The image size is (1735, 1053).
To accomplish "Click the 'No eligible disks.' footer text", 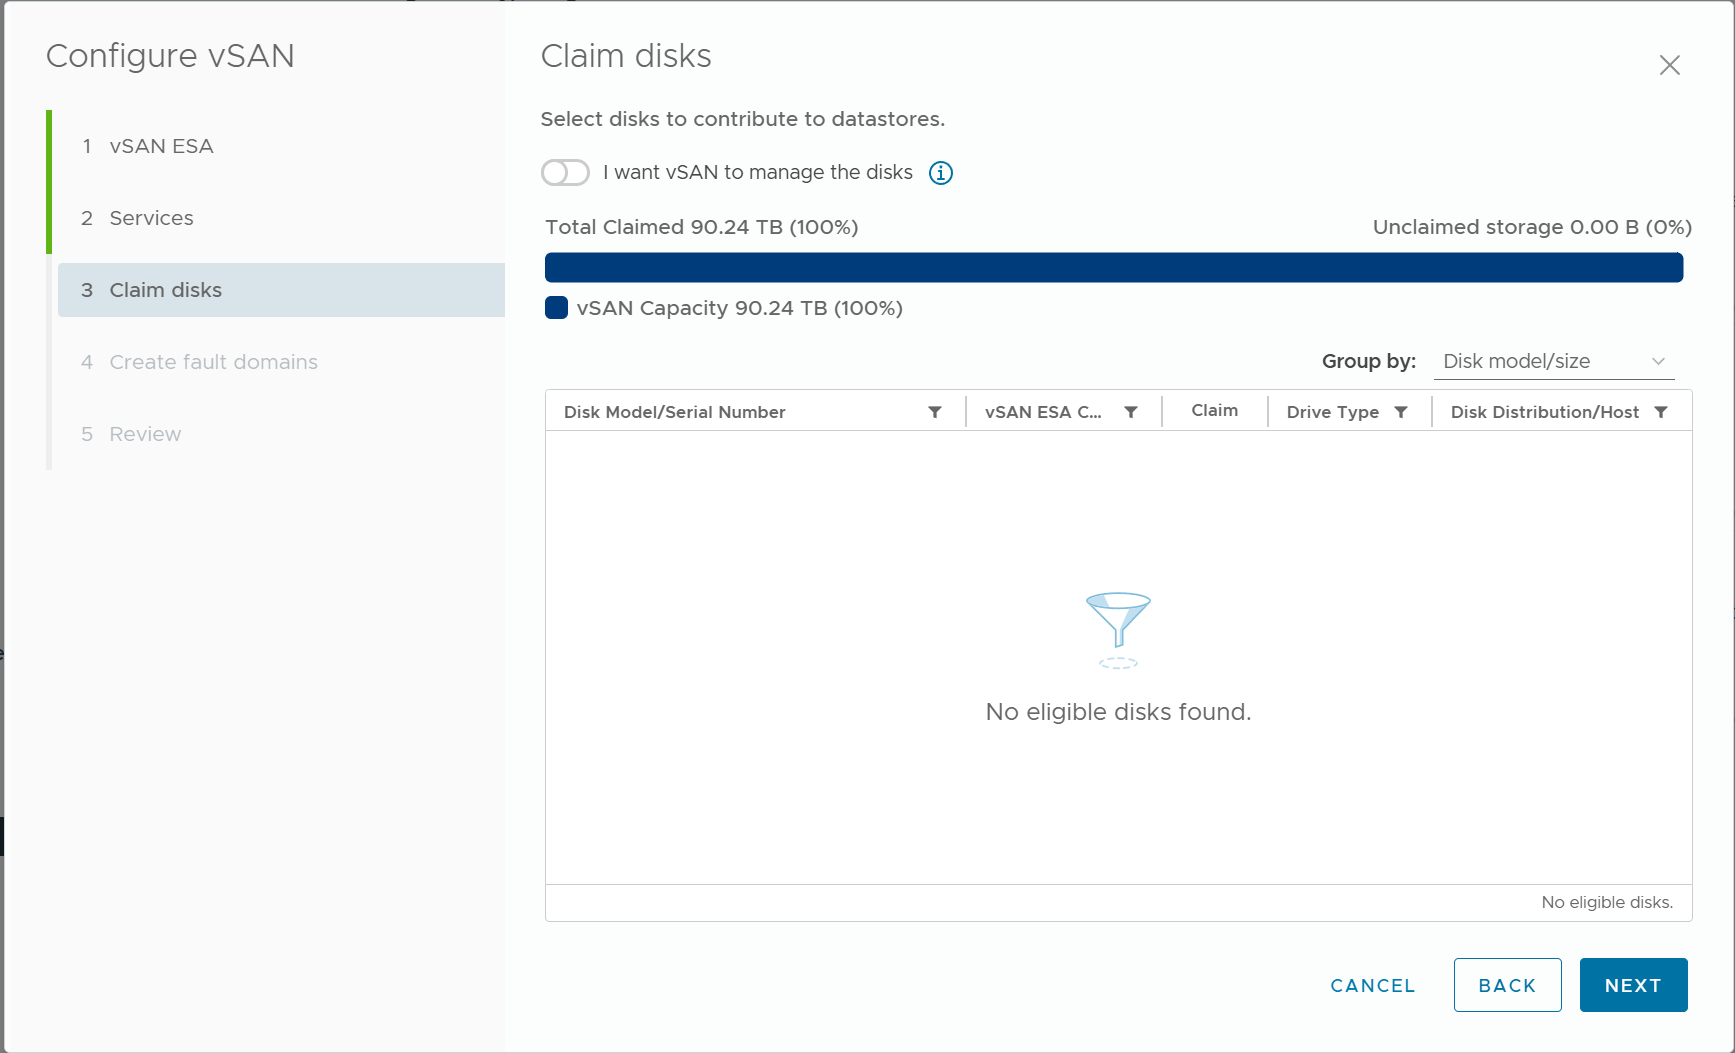I will pos(1607,902).
